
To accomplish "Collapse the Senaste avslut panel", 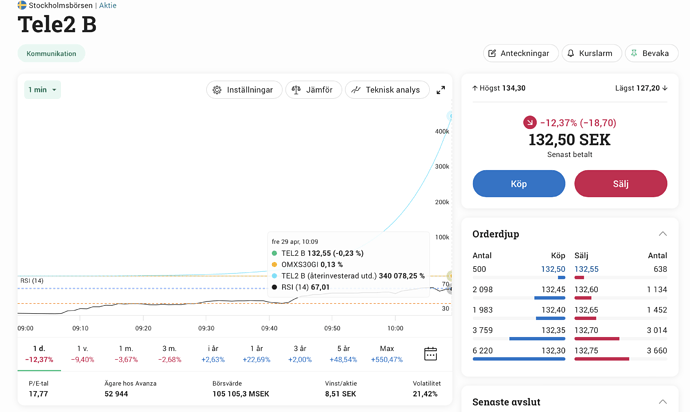I will 662,401.
